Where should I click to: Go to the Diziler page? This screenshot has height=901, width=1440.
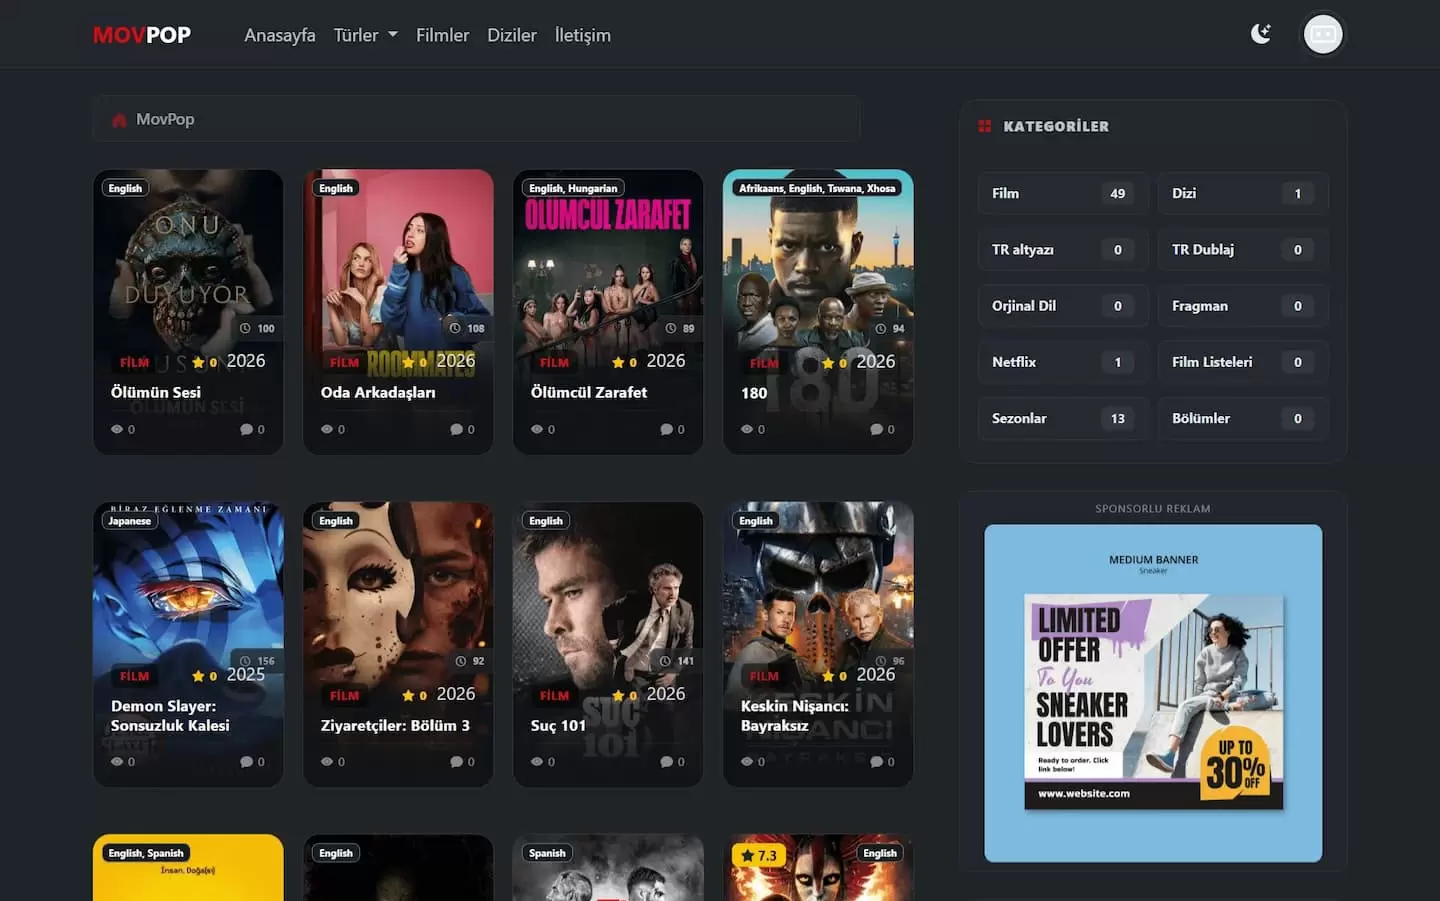click(x=511, y=35)
